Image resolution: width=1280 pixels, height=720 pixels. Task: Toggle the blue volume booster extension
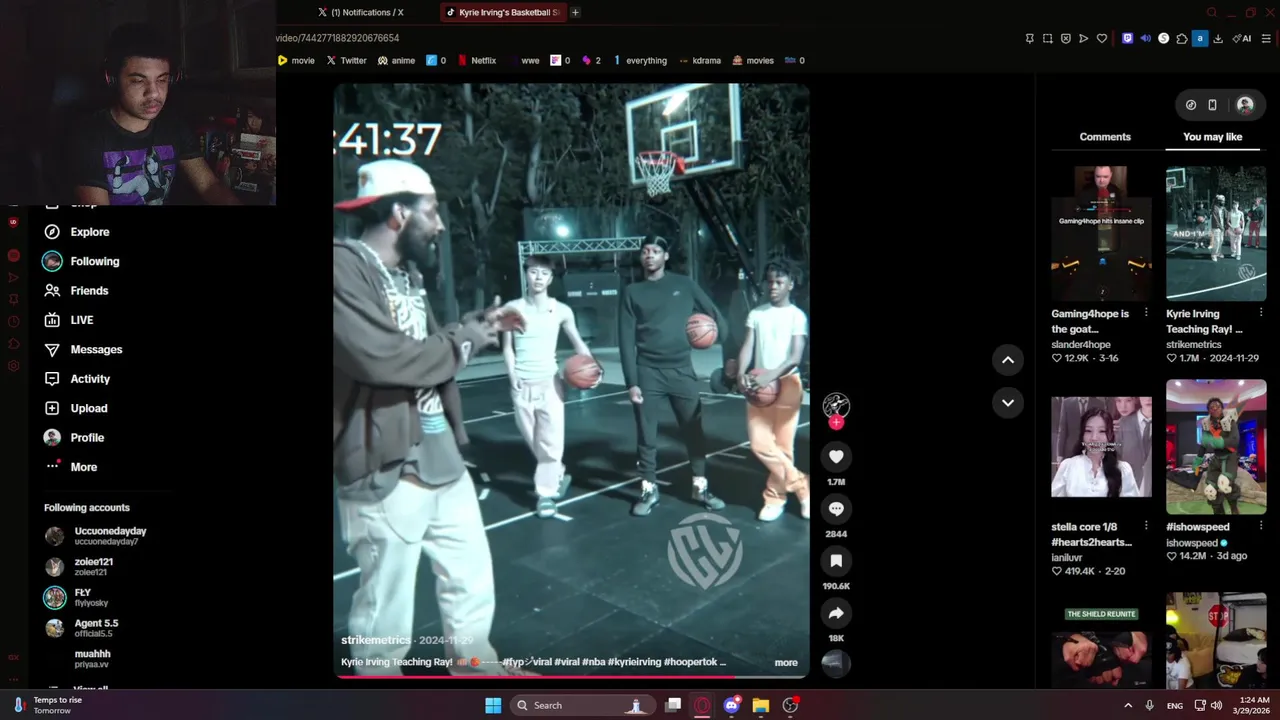[x=1145, y=38]
